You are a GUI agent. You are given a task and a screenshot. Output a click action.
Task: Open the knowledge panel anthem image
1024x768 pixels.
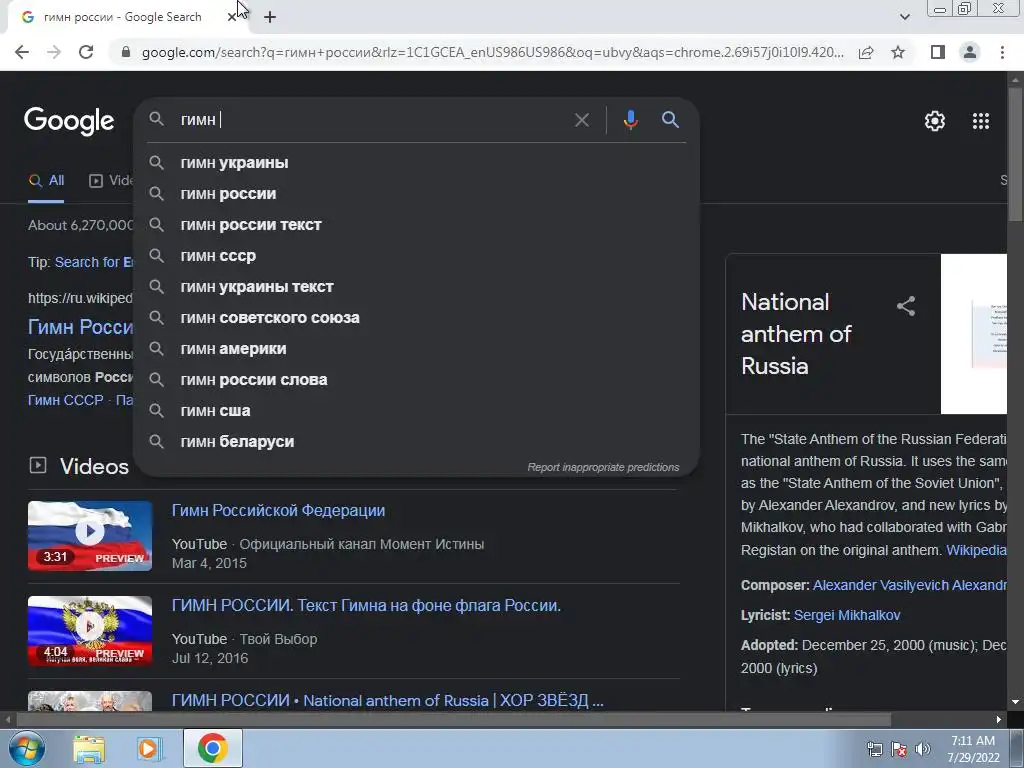click(x=974, y=334)
